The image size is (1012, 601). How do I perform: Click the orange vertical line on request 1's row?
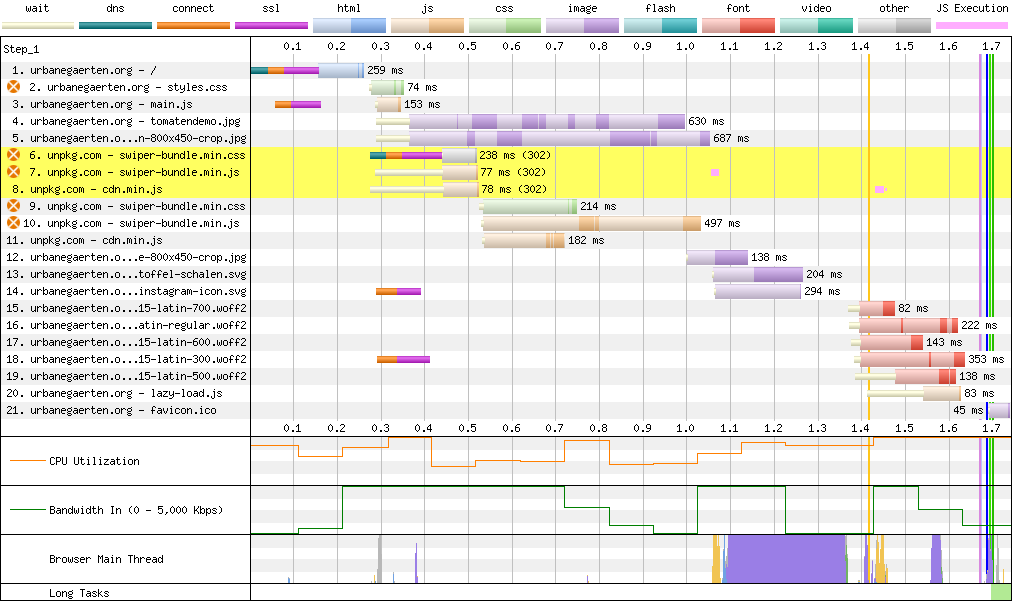[869, 70]
